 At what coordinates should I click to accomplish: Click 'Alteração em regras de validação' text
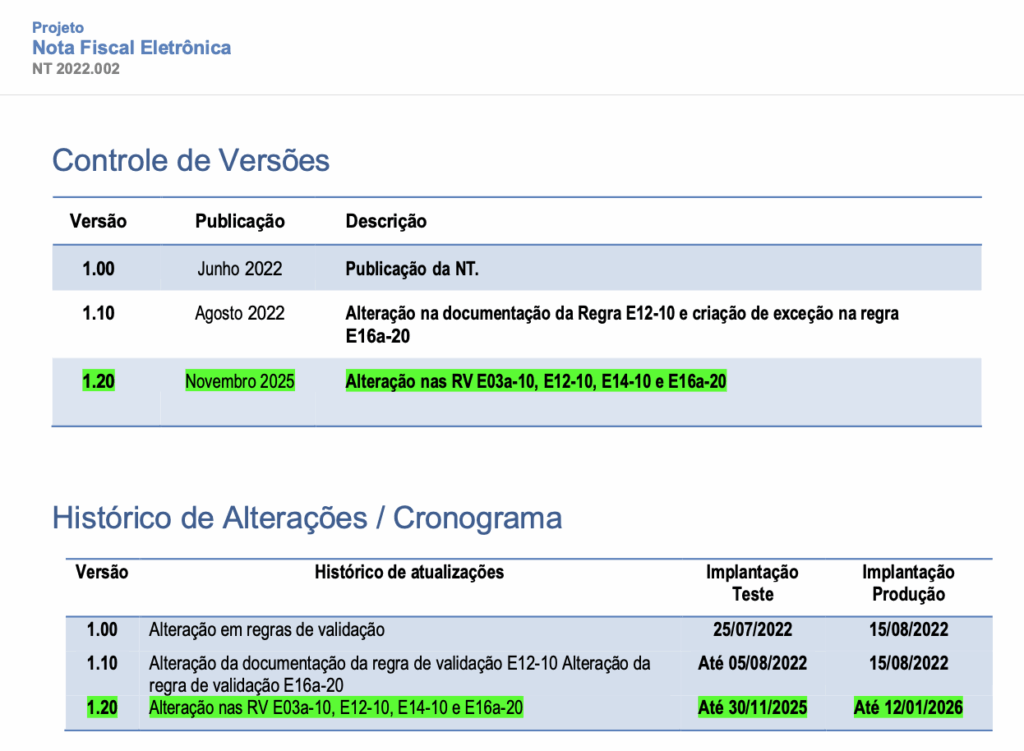[266, 630]
